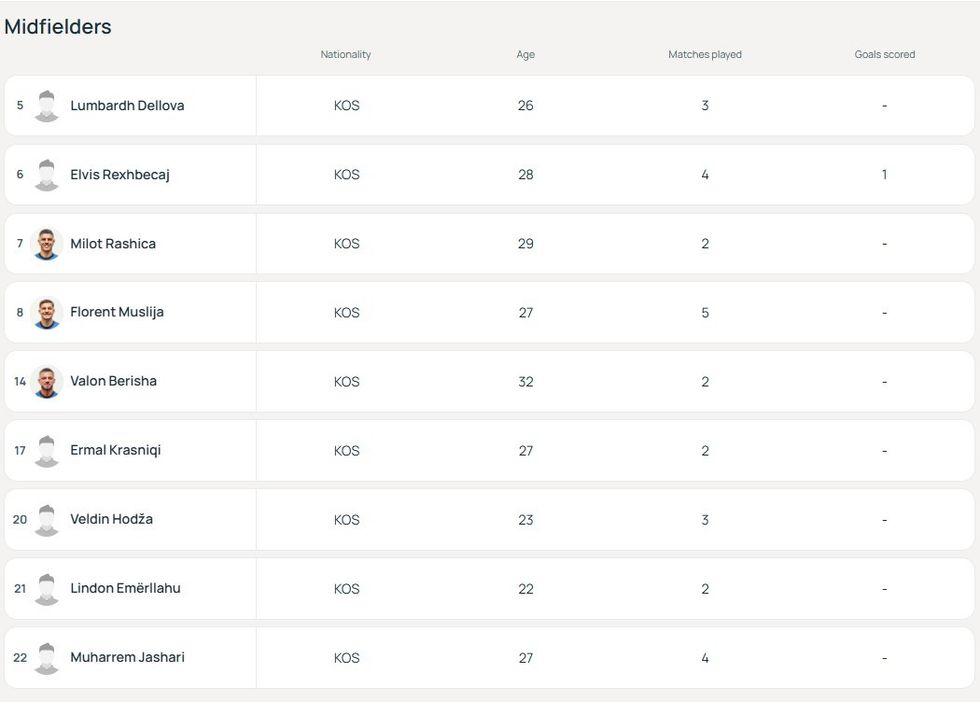Select Valon Berisha's name
Viewport: 980px width, 702px height.
(x=113, y=382)
